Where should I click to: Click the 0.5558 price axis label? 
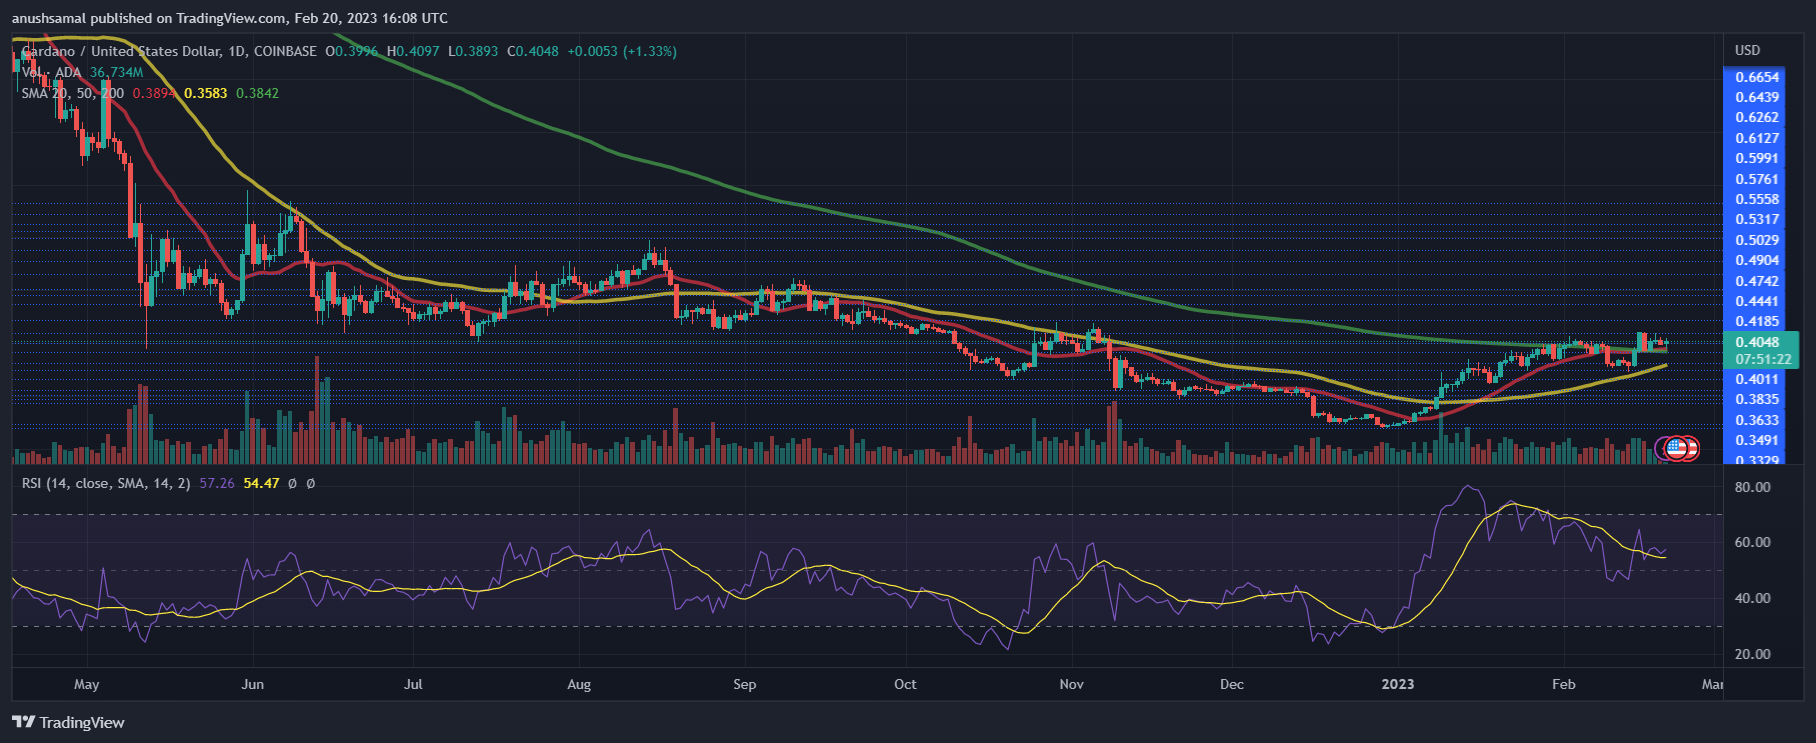pyautogui.click(x=1757, y=199)
